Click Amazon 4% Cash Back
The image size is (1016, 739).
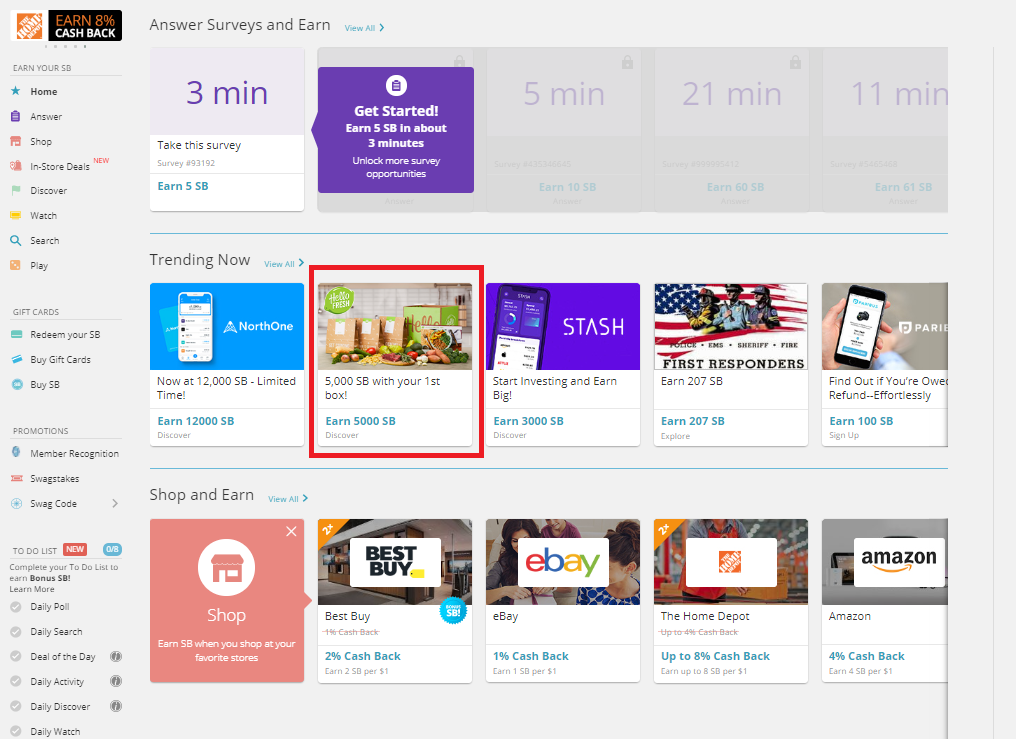[x=867, y=656]
